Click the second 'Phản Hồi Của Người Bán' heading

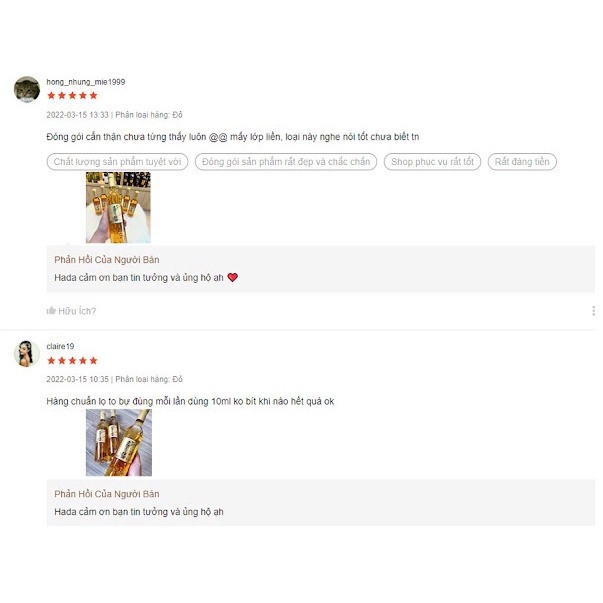pyautogui.click(x=107, y=494)
